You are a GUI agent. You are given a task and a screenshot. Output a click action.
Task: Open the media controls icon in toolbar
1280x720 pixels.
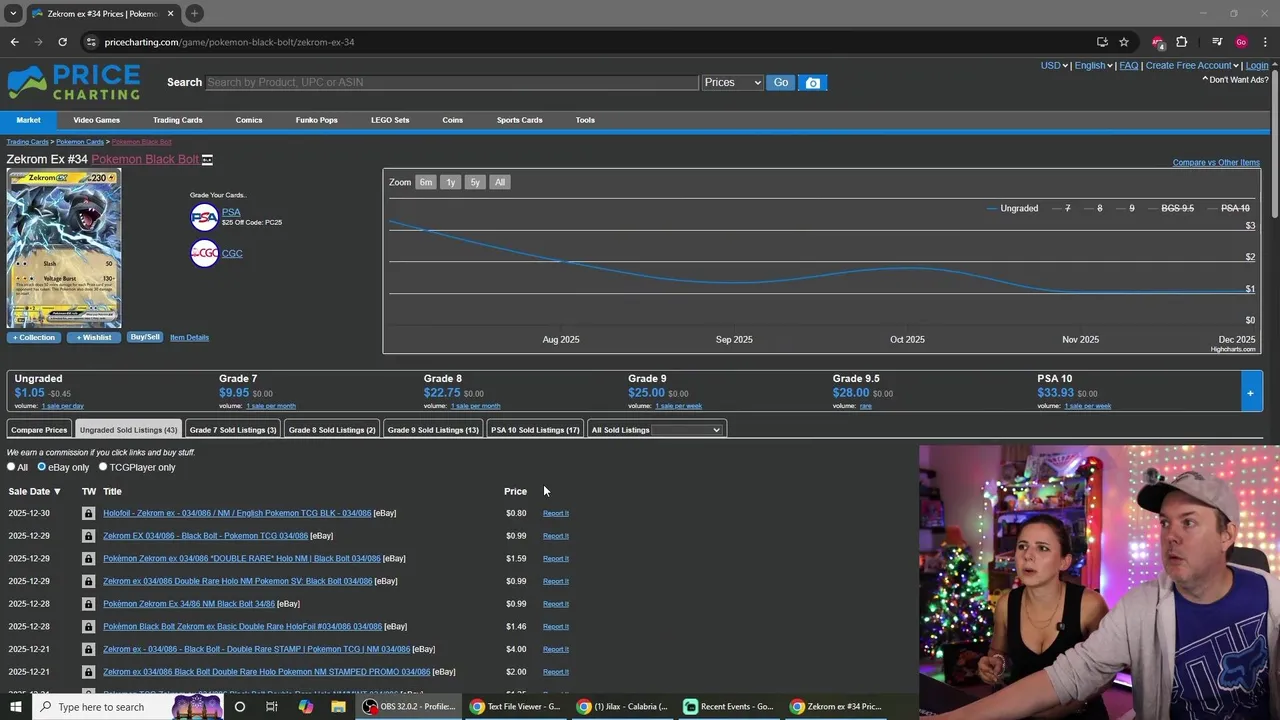pos(1217,42)
